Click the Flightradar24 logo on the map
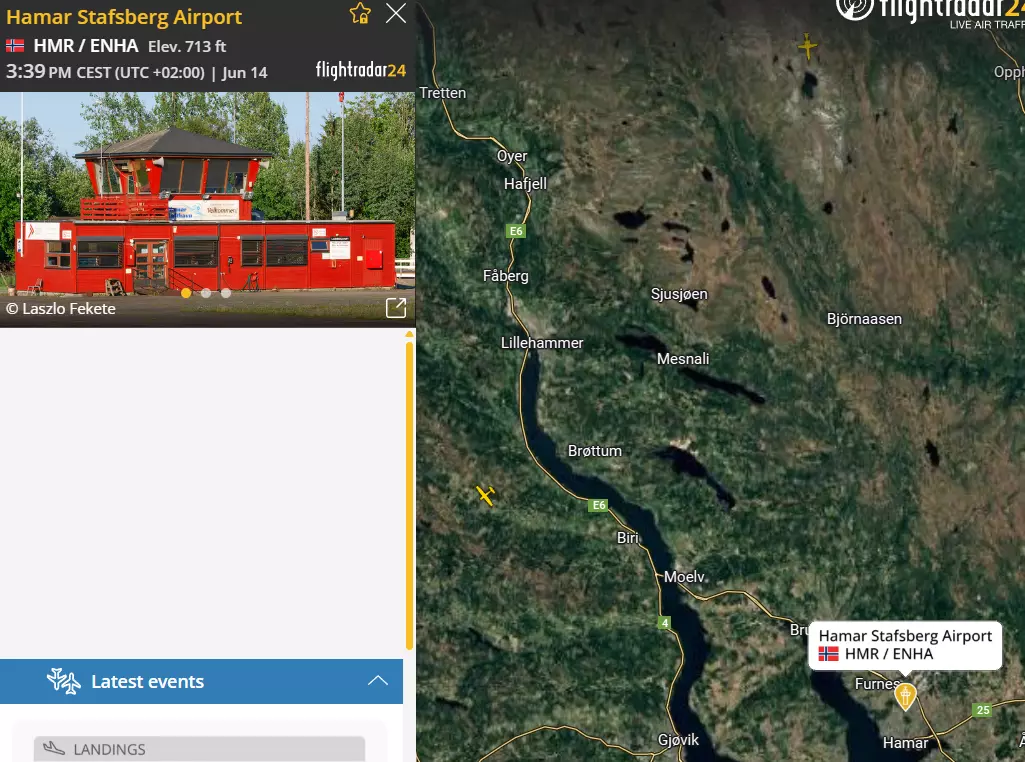The width and height of the screenshot is (1025, 762). click(x=930, y=13)
